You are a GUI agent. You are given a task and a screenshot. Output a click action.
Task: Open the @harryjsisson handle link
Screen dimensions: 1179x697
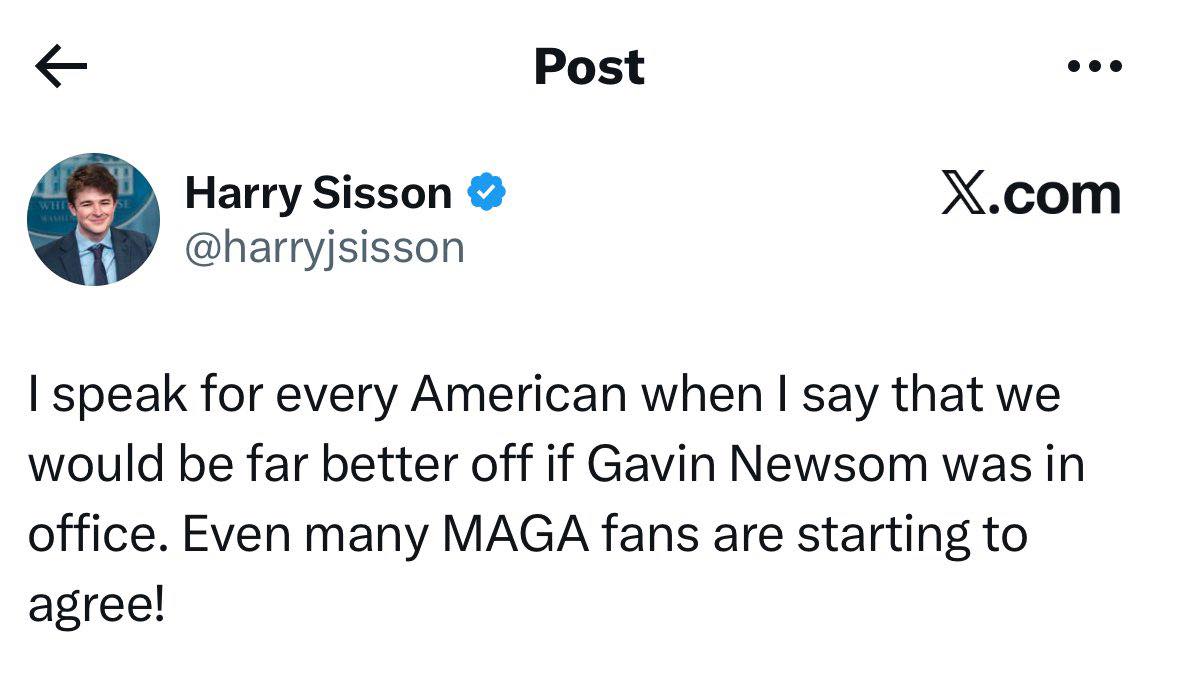(325, 248)
